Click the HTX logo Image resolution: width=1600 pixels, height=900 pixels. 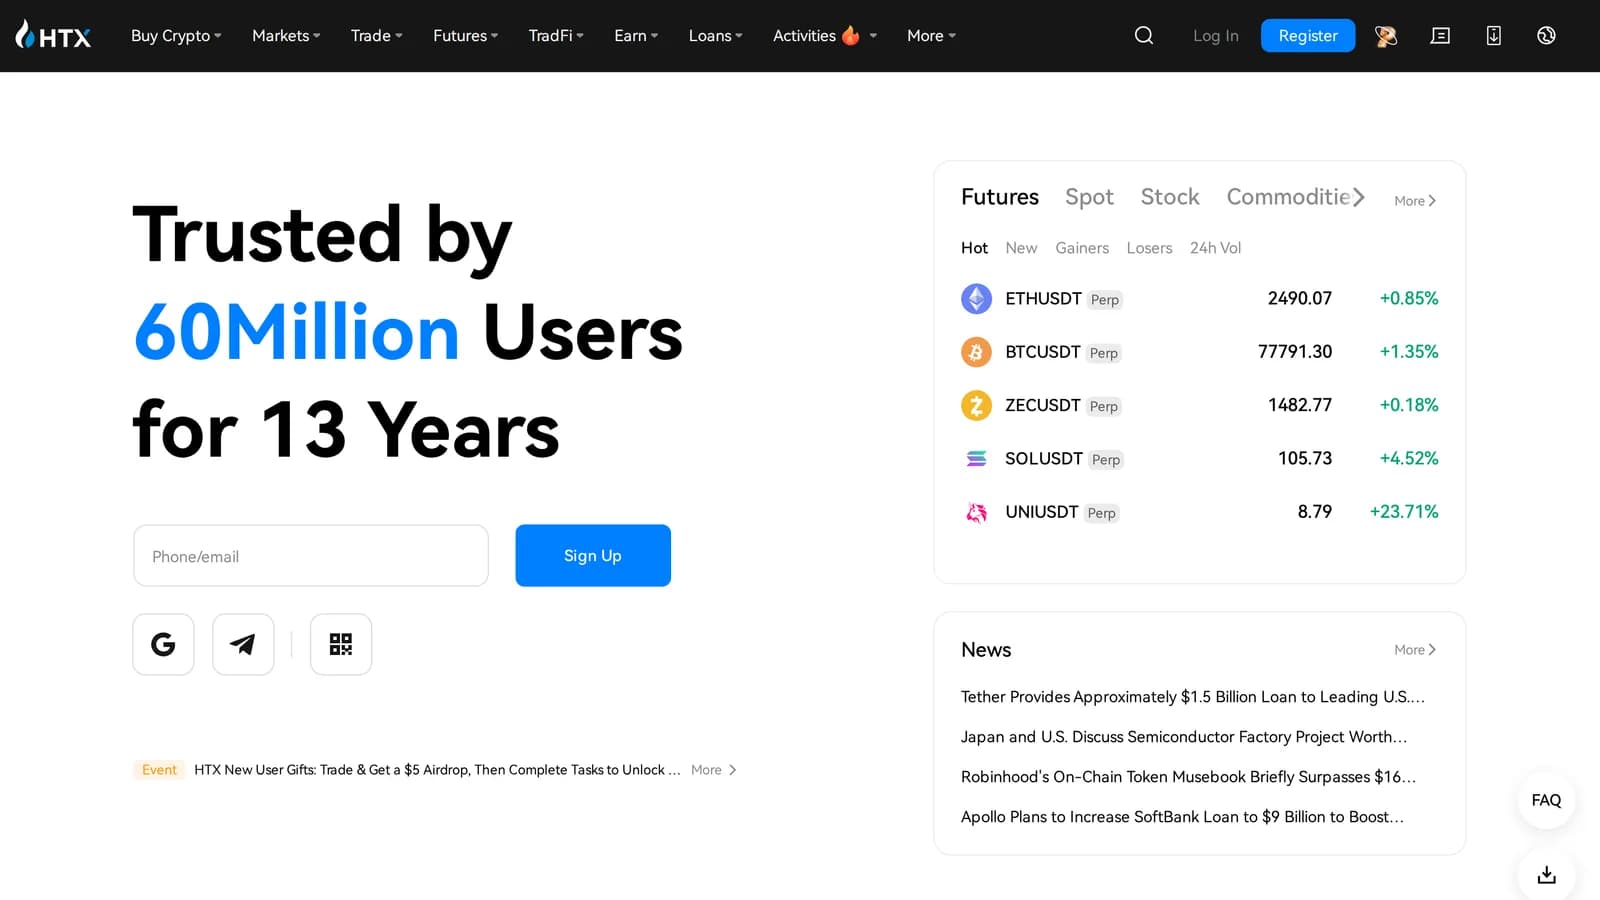click(x=53, y=36)
